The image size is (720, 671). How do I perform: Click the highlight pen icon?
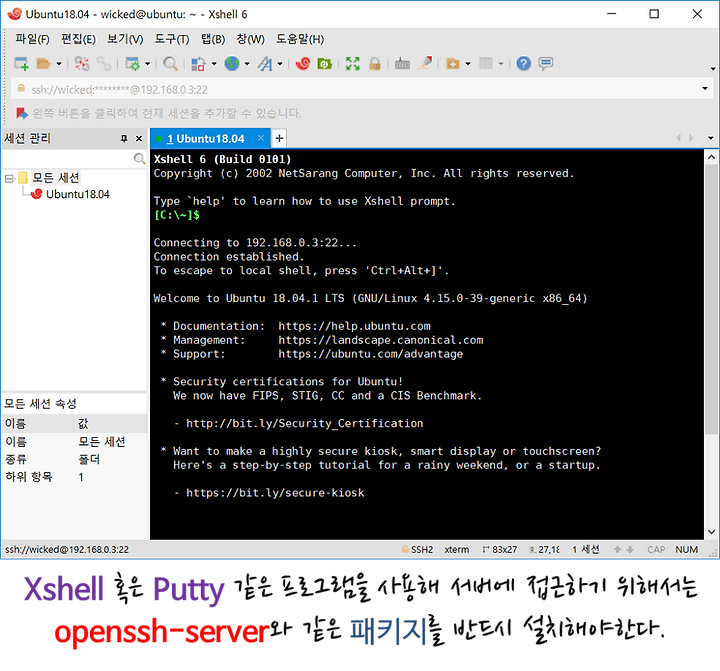pyautogui.click(x=425, y=63)
